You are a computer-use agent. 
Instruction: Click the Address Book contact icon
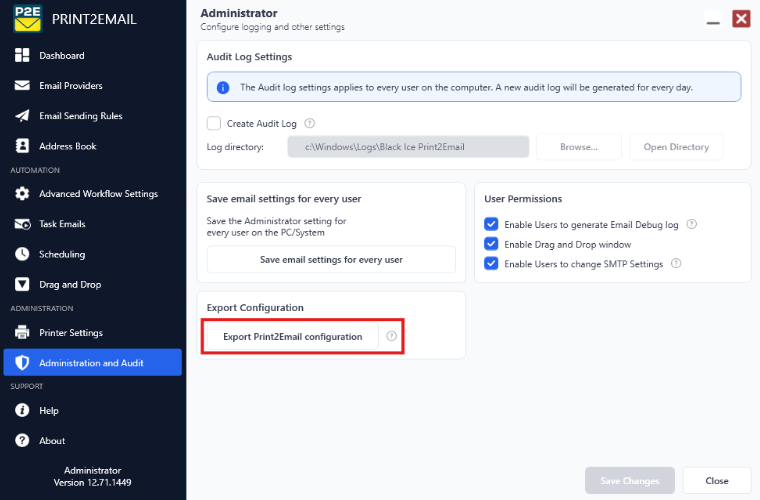pyautogui.click(x=22, y=146)
